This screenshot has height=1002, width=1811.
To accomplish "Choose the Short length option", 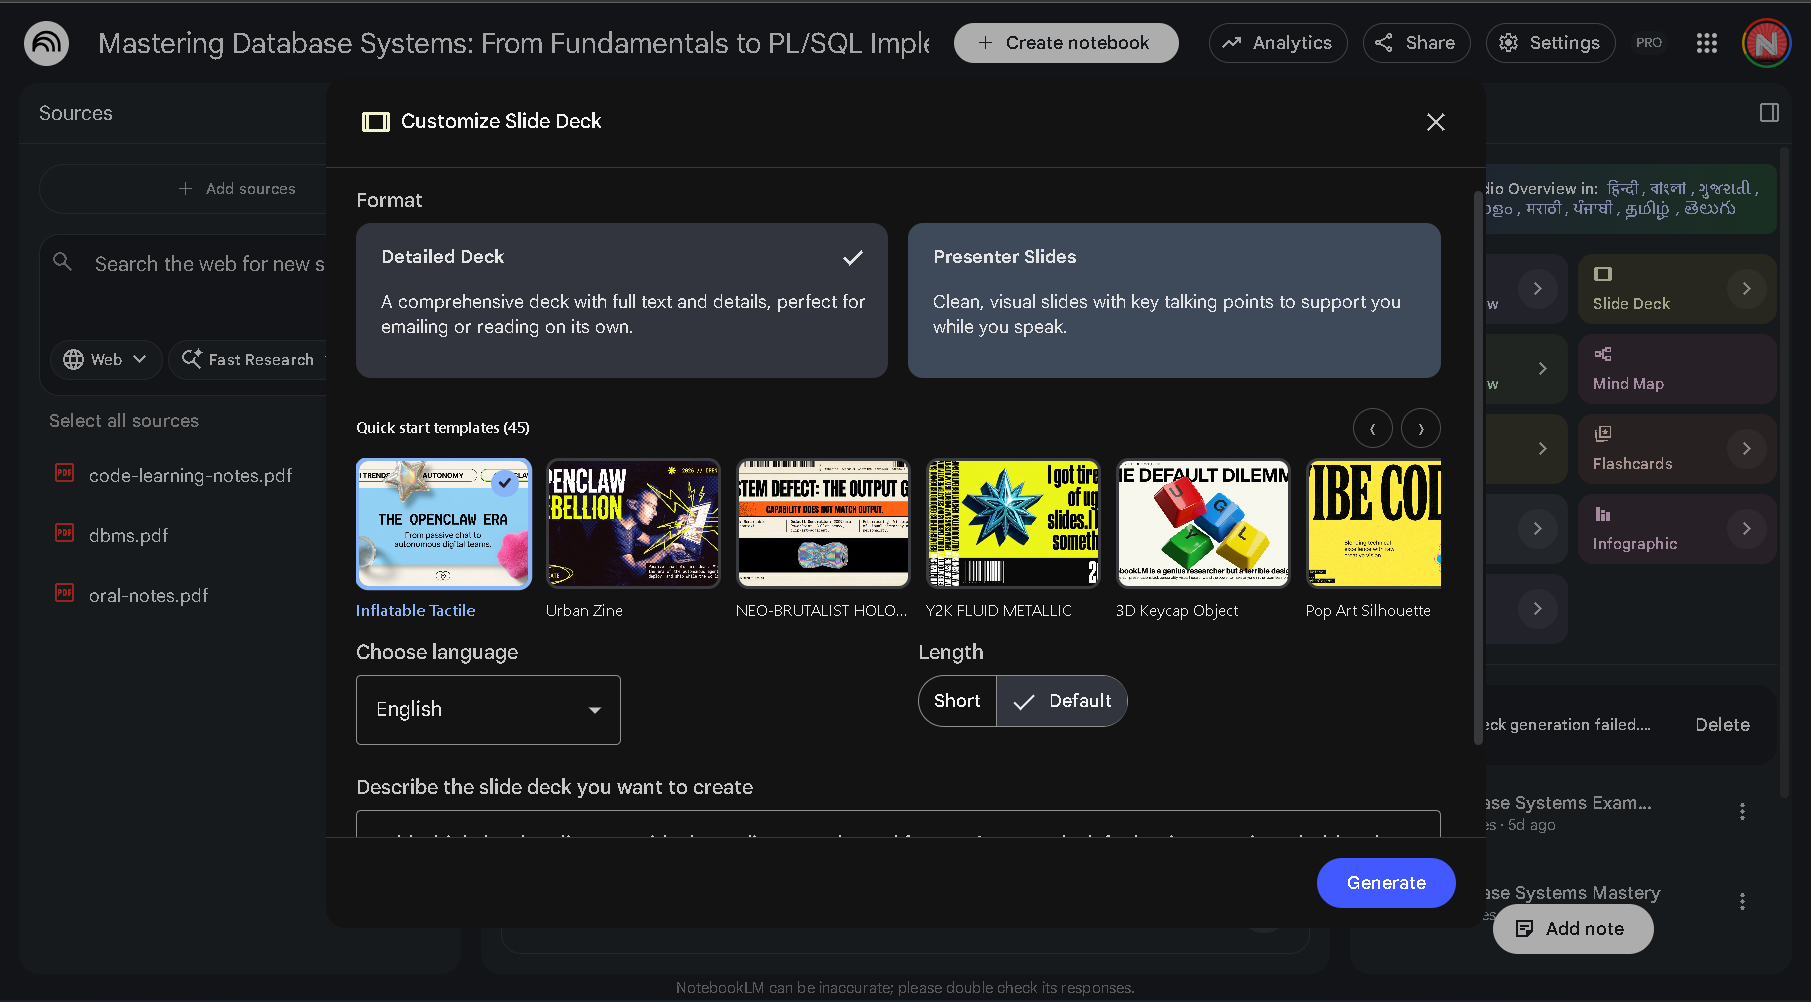I will (x=957, y=701).
